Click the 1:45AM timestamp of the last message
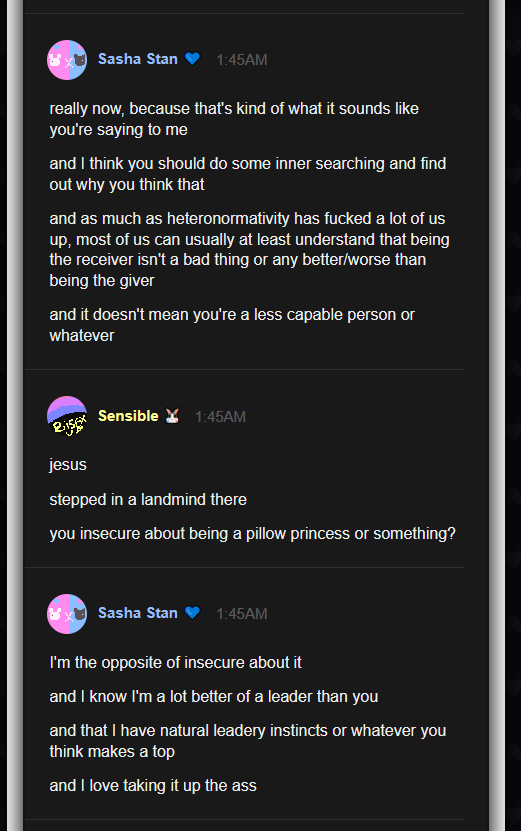 [242, 614]
